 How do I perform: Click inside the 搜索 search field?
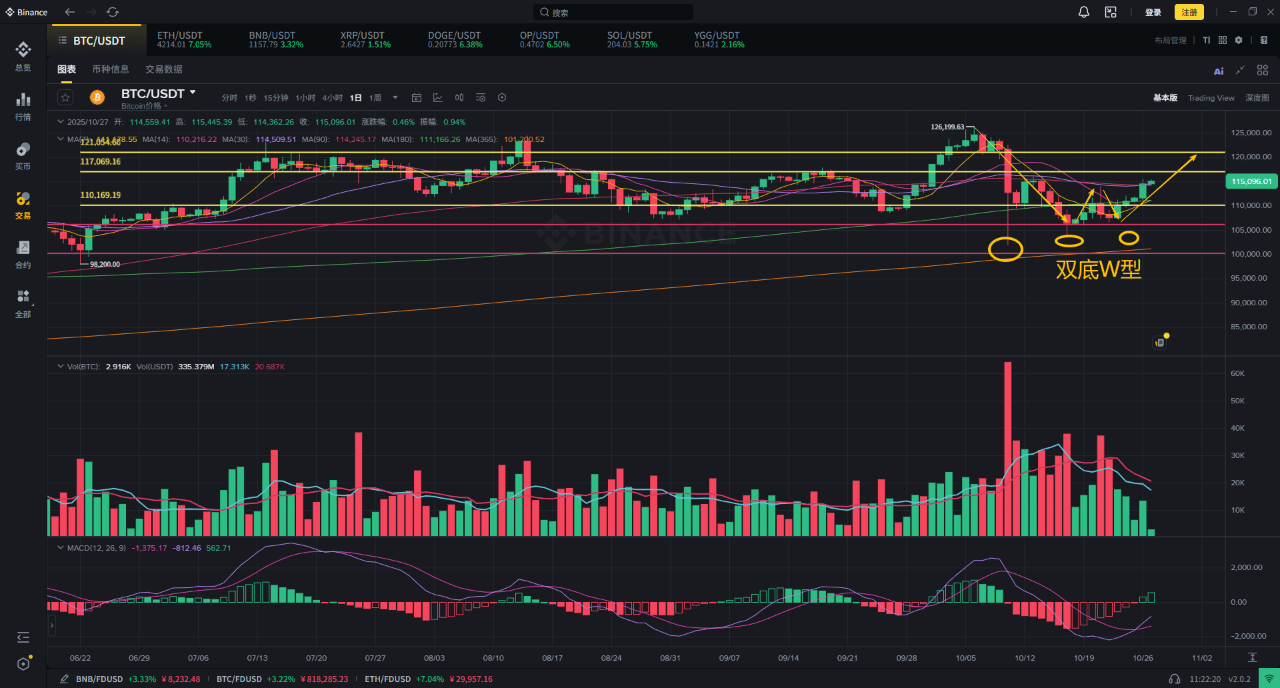click(x=613, y=12)
